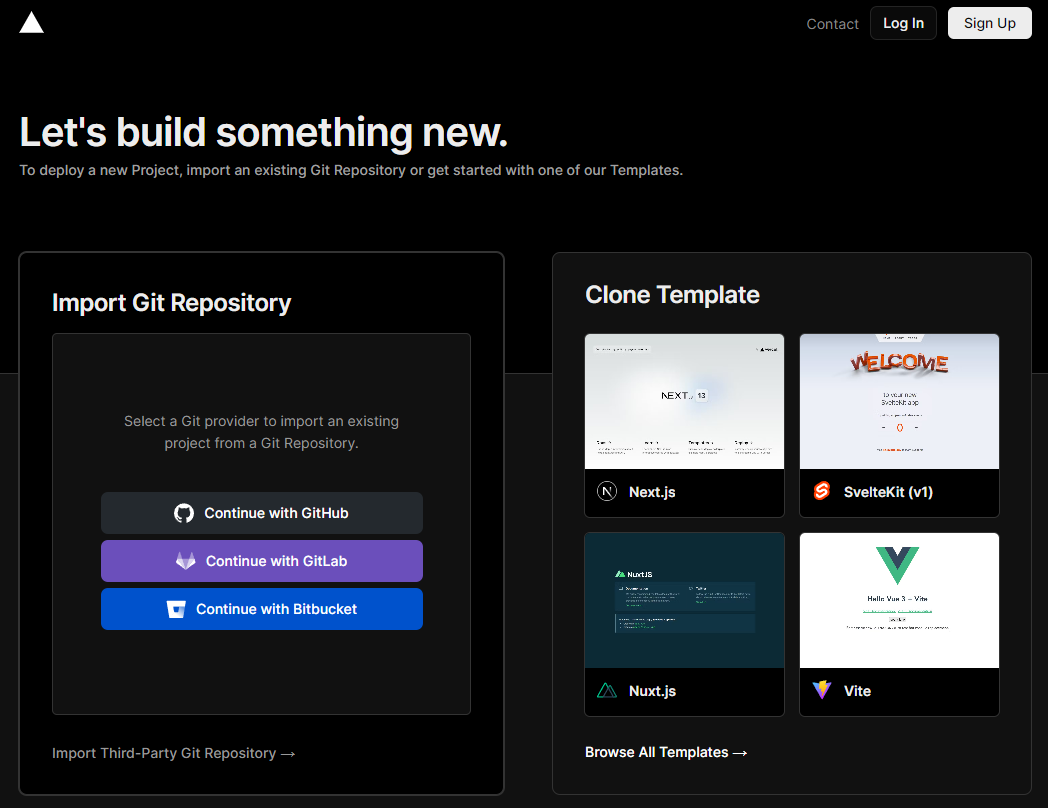Viewport: 1048px width, 808px height.
Task: Click the GitLab fox icon
Action: (x=185, y=561)
